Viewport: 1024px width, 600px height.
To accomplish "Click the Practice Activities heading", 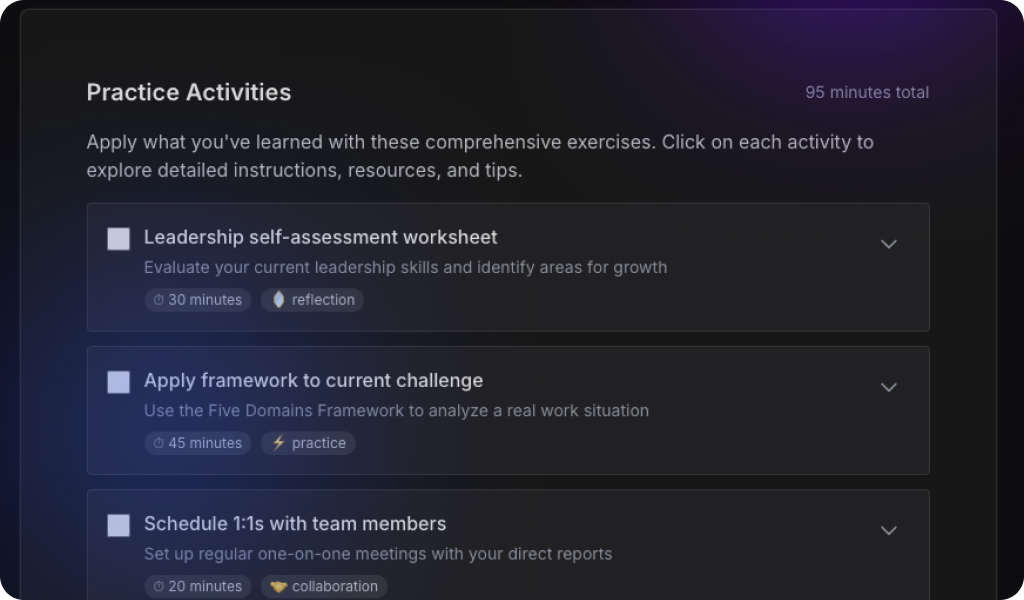I will click(189, 92).
